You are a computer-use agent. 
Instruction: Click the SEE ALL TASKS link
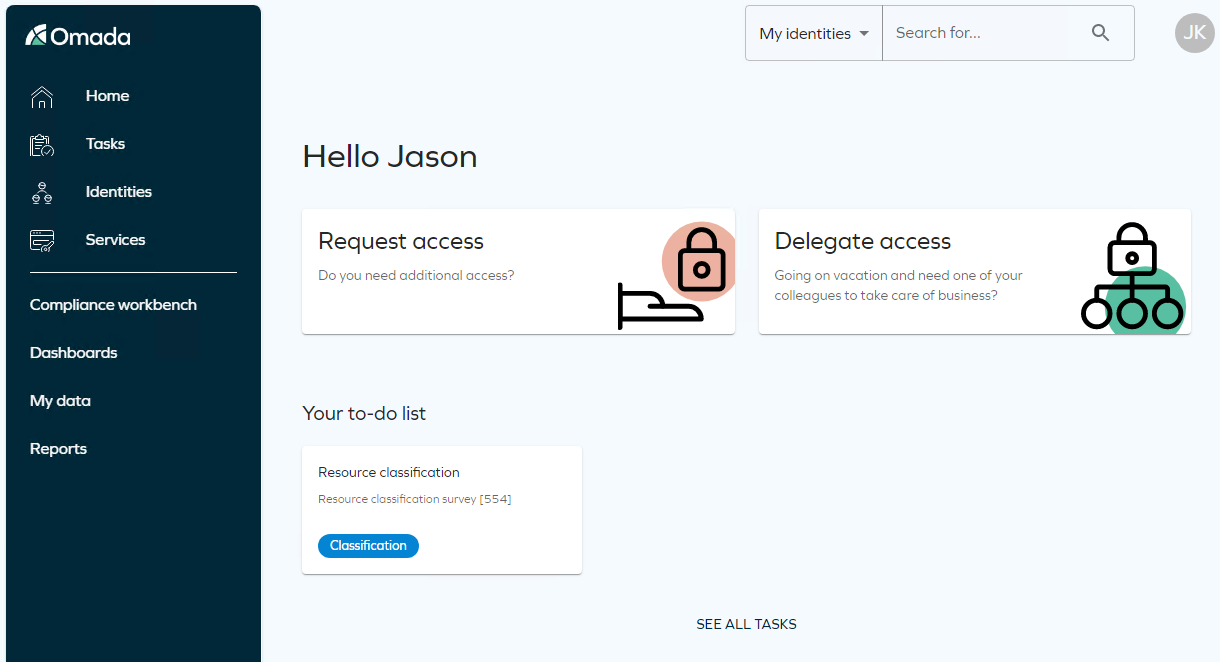click(x=746, y=624)
